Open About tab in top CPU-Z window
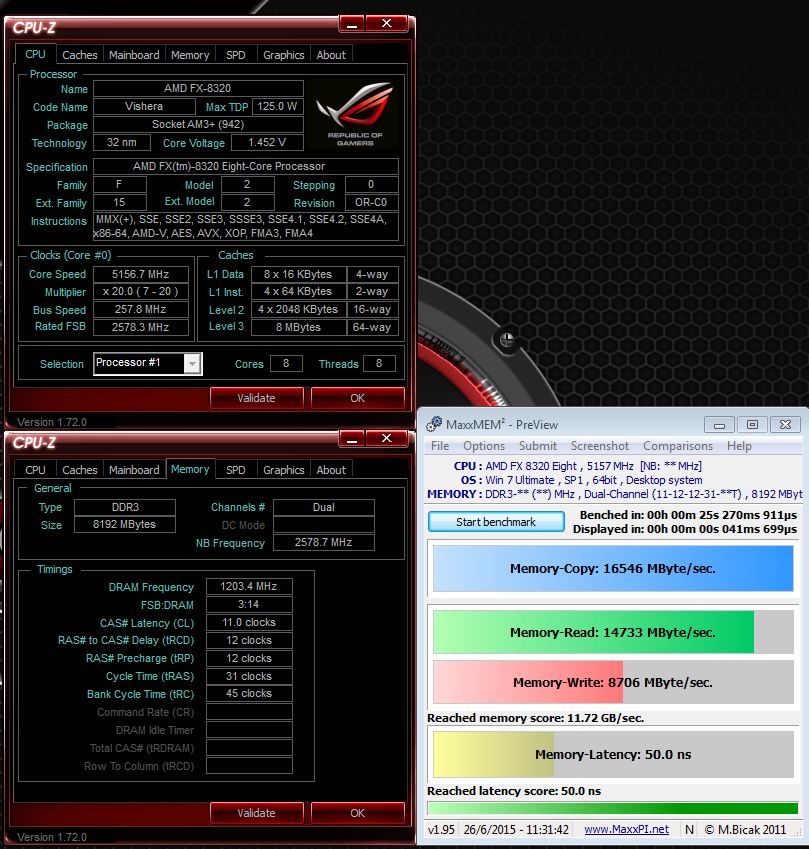 [331, 55]
